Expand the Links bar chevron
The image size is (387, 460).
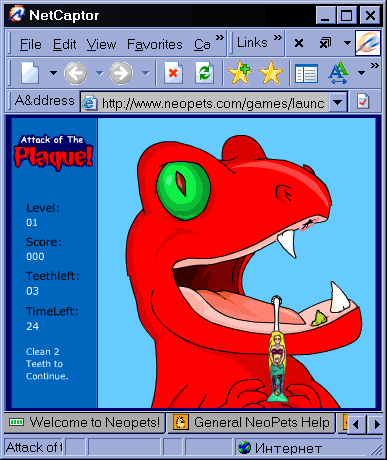(278, 37)
